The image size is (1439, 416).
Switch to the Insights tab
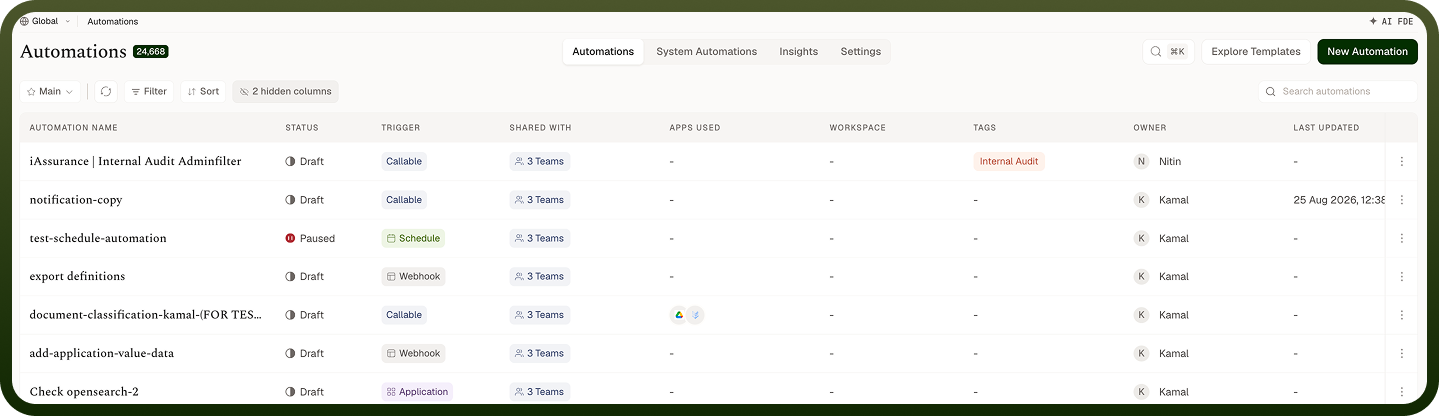[799, 52]
